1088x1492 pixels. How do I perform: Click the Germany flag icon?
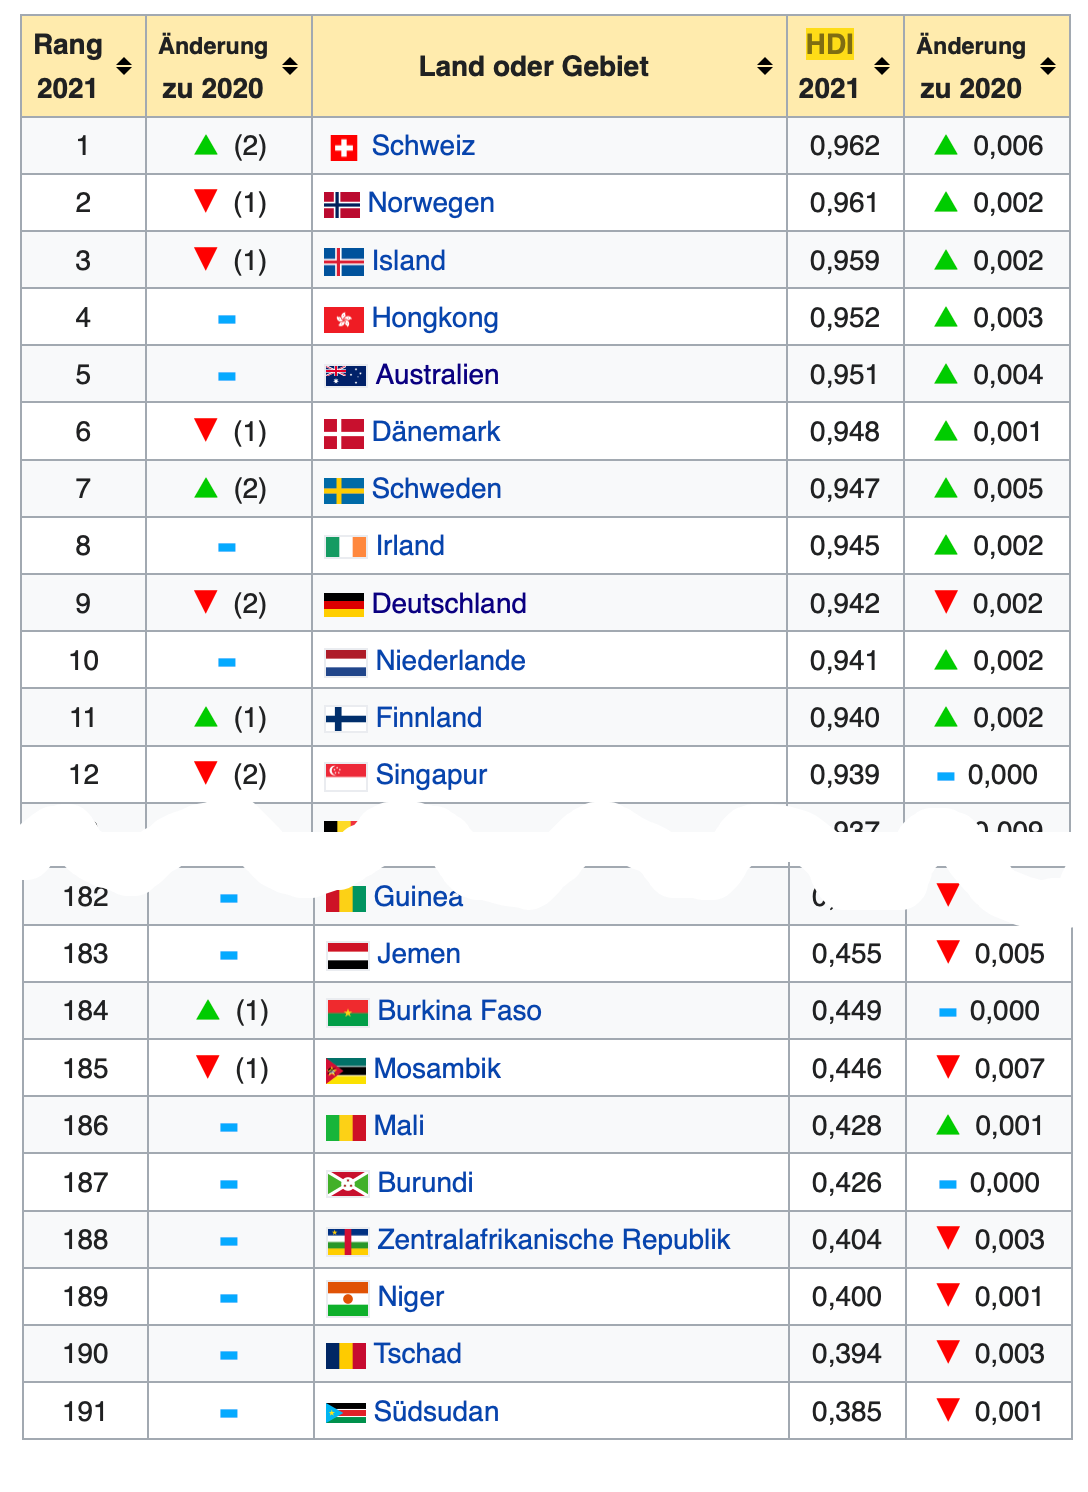[x=343, y=605]
